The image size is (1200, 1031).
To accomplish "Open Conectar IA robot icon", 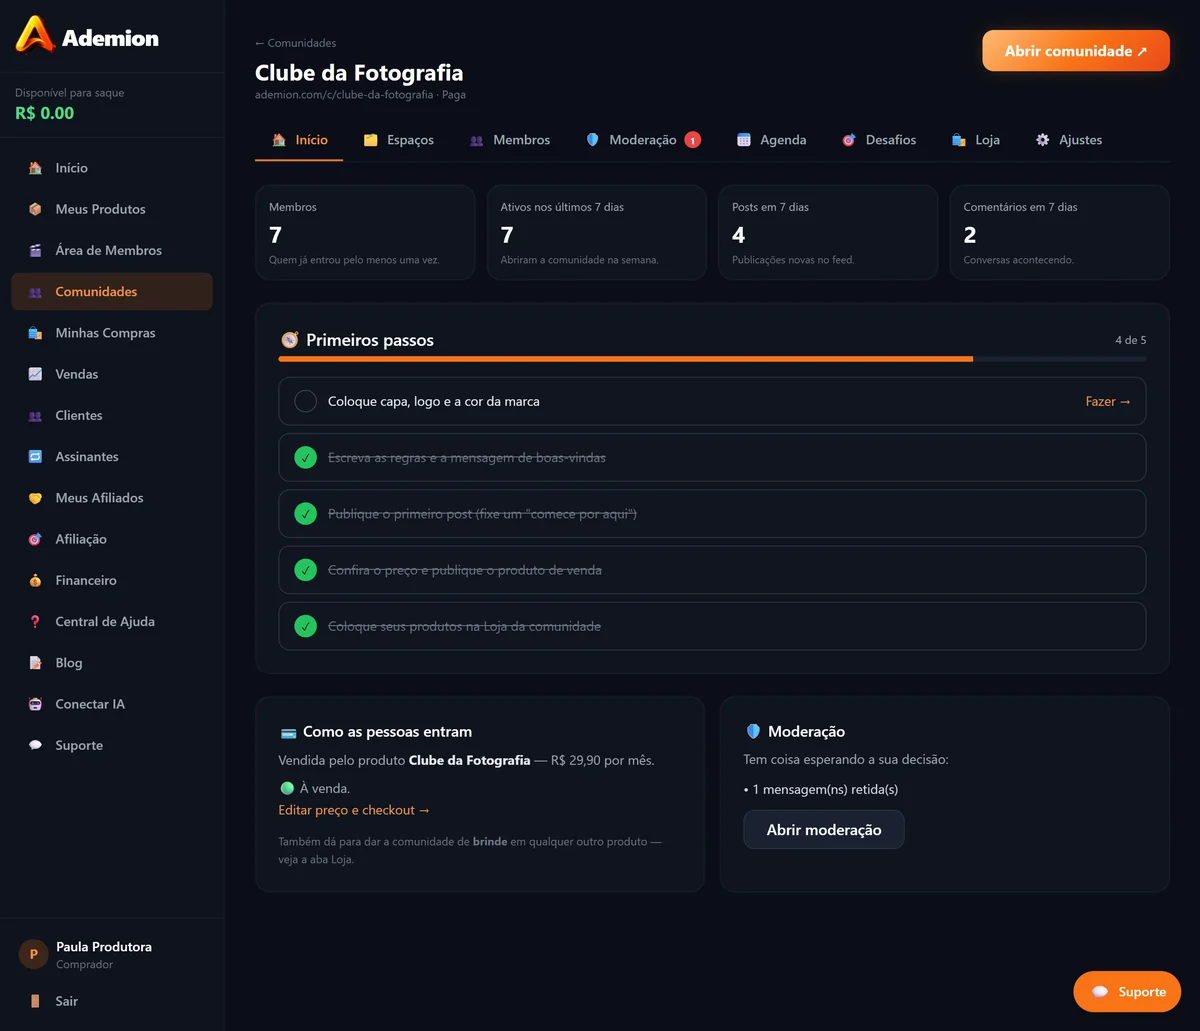I will pyautogui.click(x=35, y=704).
